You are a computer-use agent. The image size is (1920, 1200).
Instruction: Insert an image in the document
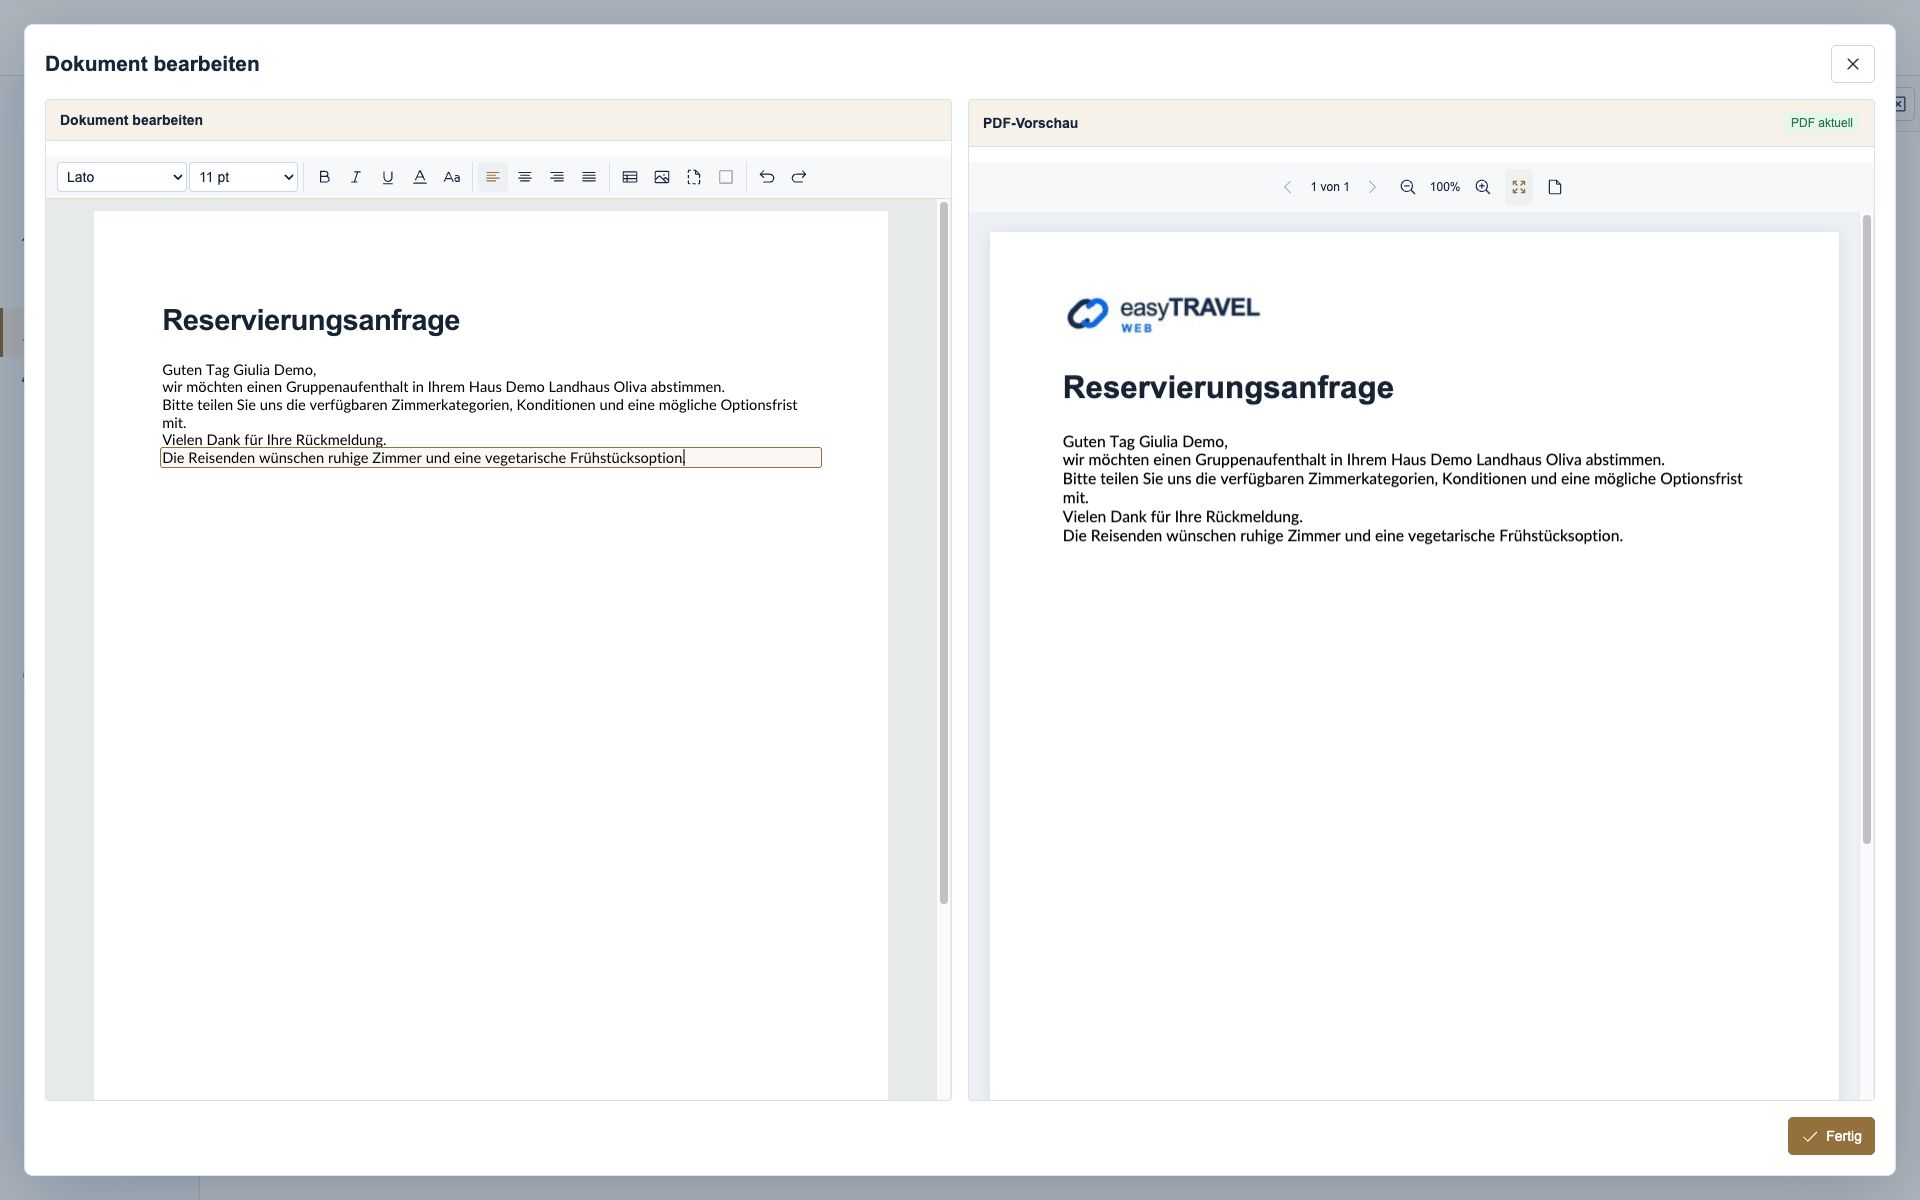coord(662,177)
